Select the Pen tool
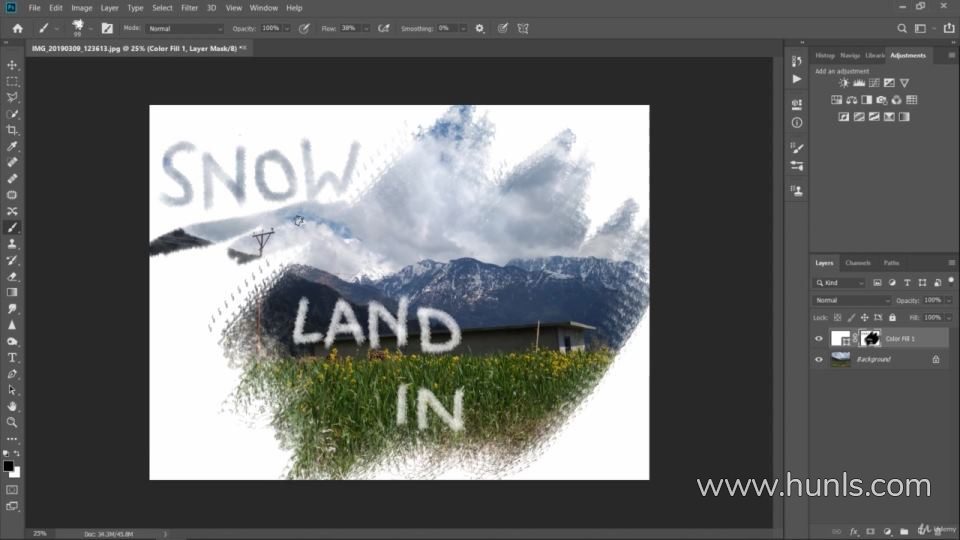Screen dimensions: 960x540 pyautogui.click(x=12, y=373)
